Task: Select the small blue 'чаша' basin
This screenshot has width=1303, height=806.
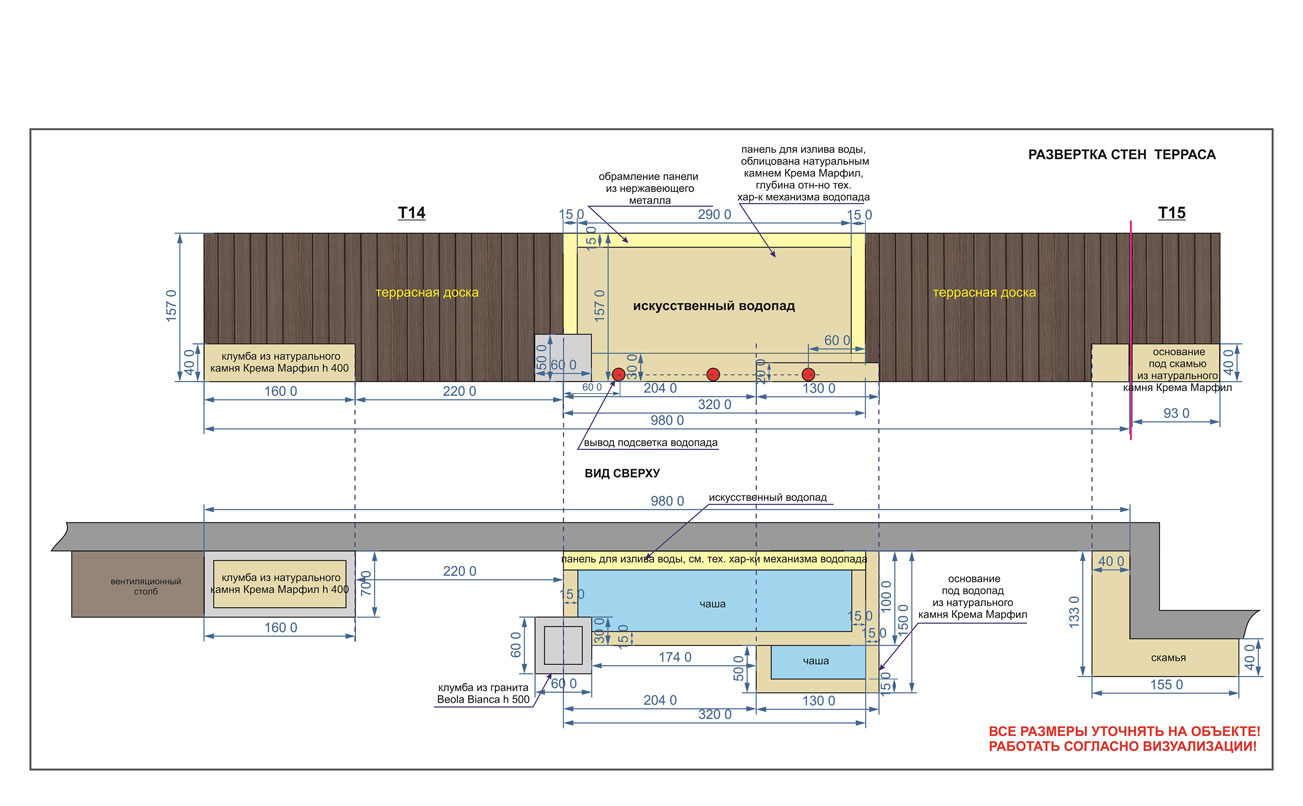Action: [x=816, y=661]
